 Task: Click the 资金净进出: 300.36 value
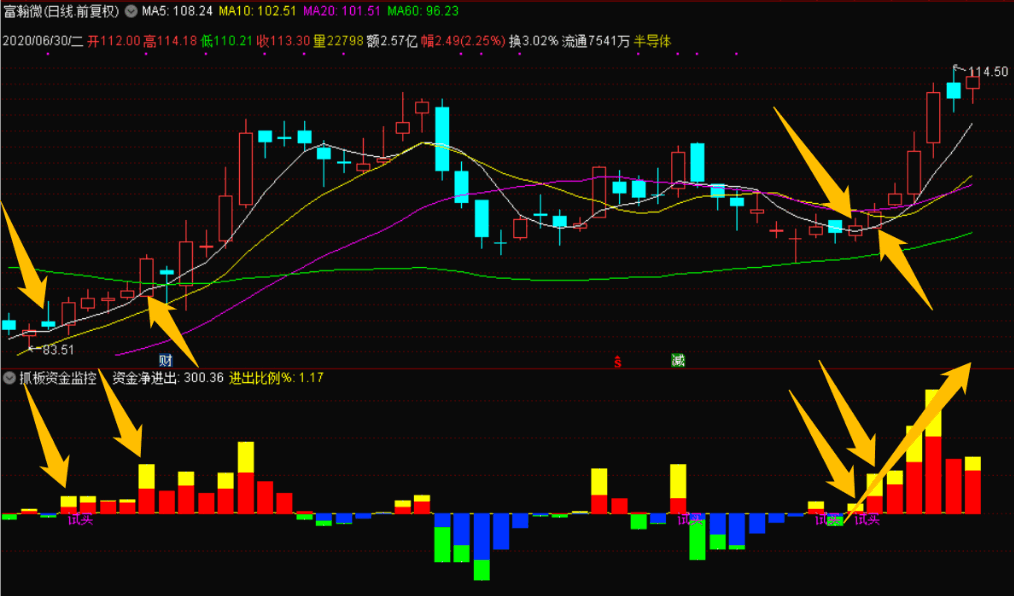pyautogui.click(x=167, y=378)
